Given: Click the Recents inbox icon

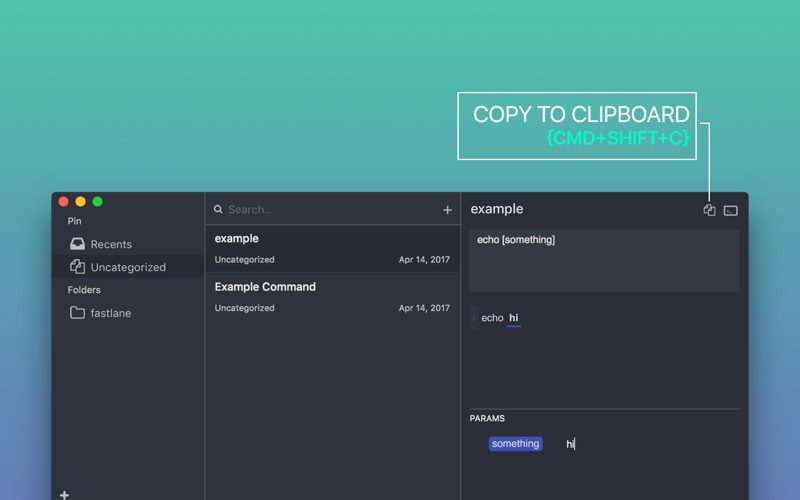Looking at the screenshot, I should coord(78,244).
